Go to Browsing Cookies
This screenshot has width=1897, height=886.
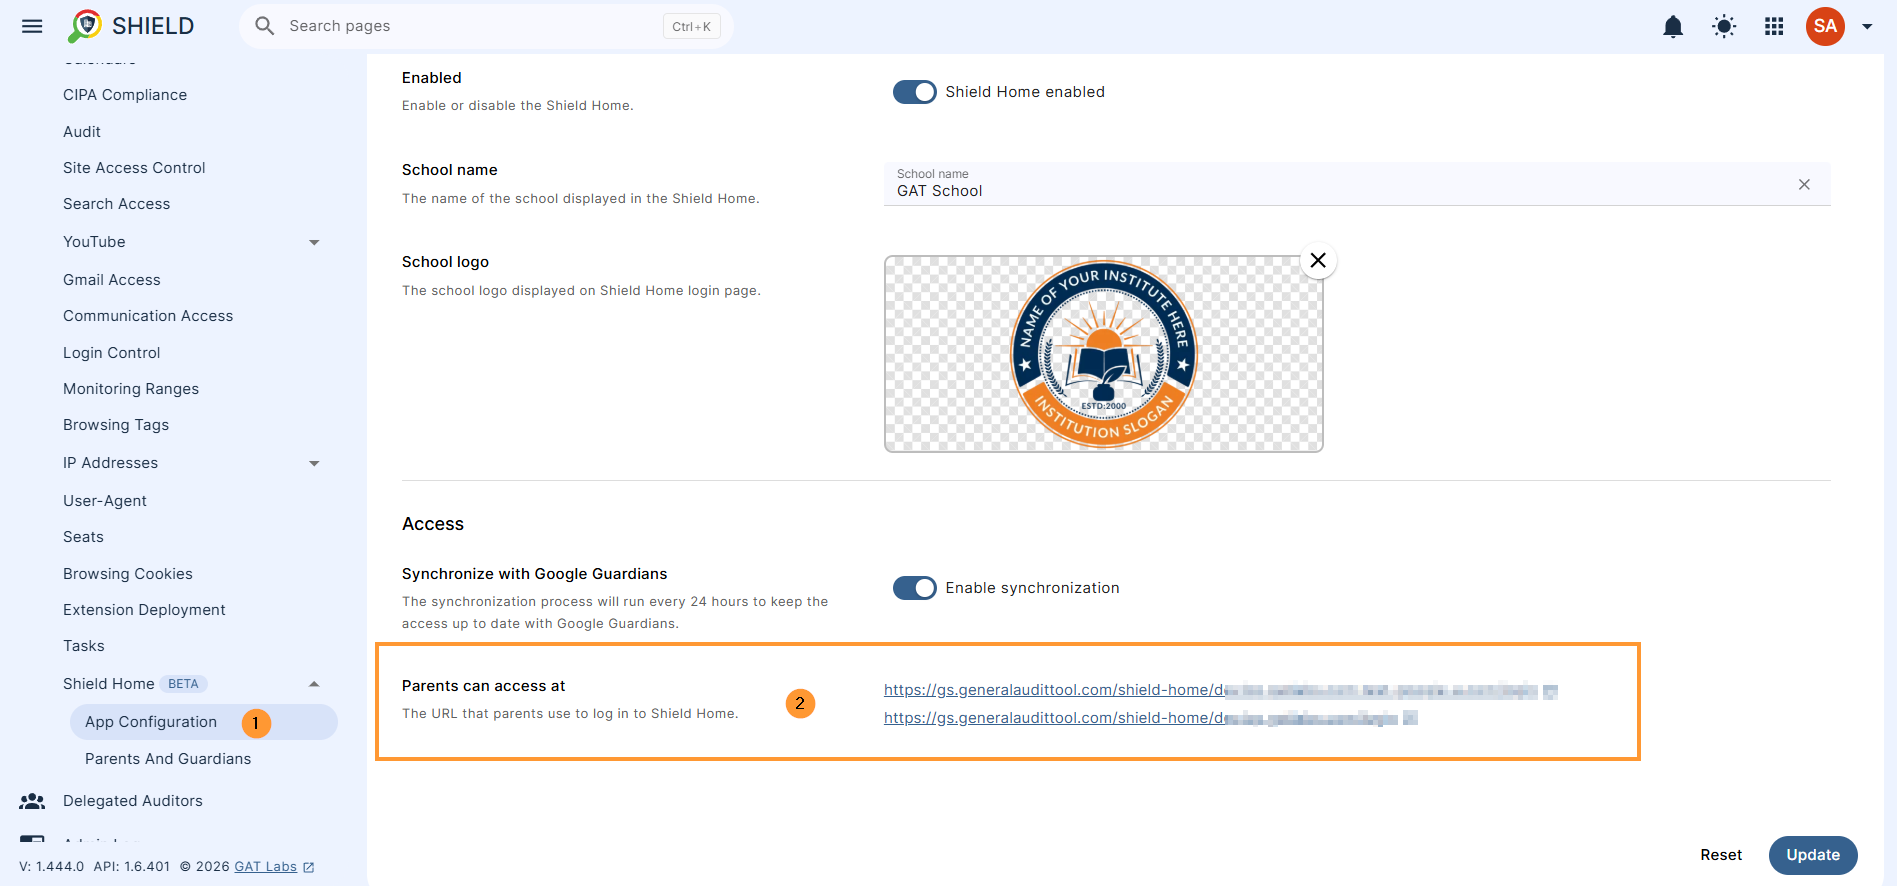pos(128,574)
